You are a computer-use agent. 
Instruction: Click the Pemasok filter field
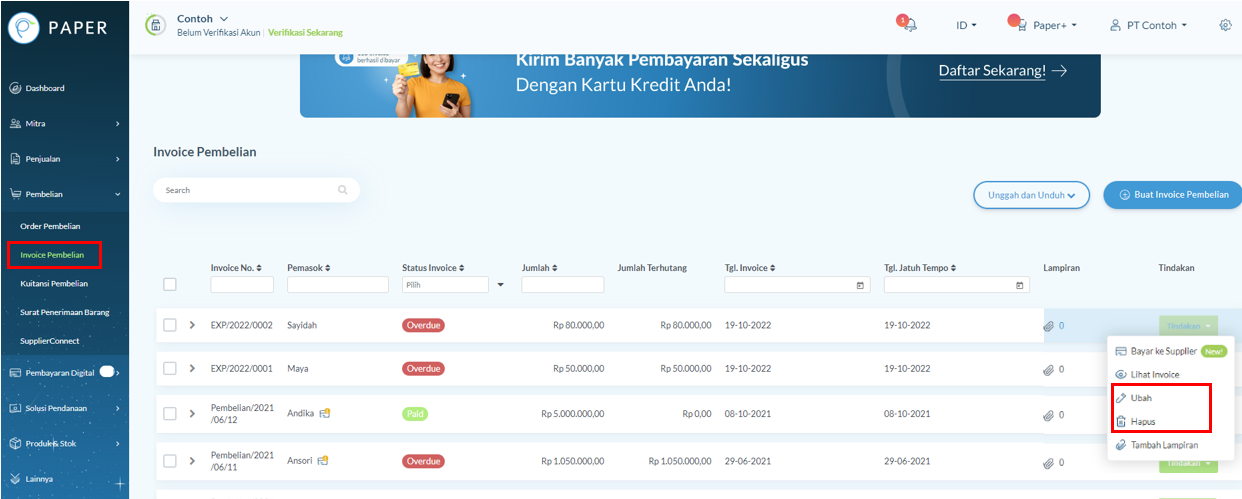(x=338, y=285)
